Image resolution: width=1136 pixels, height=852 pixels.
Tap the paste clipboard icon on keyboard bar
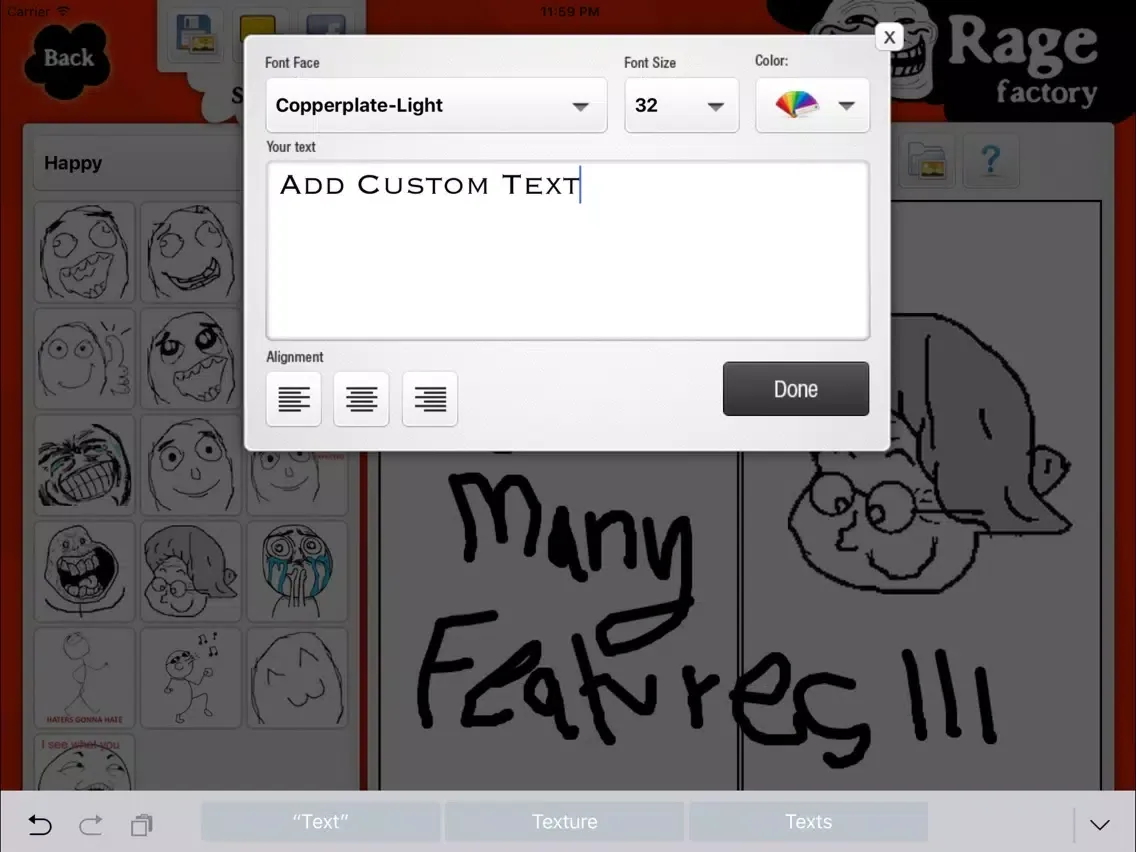[141, 824]
